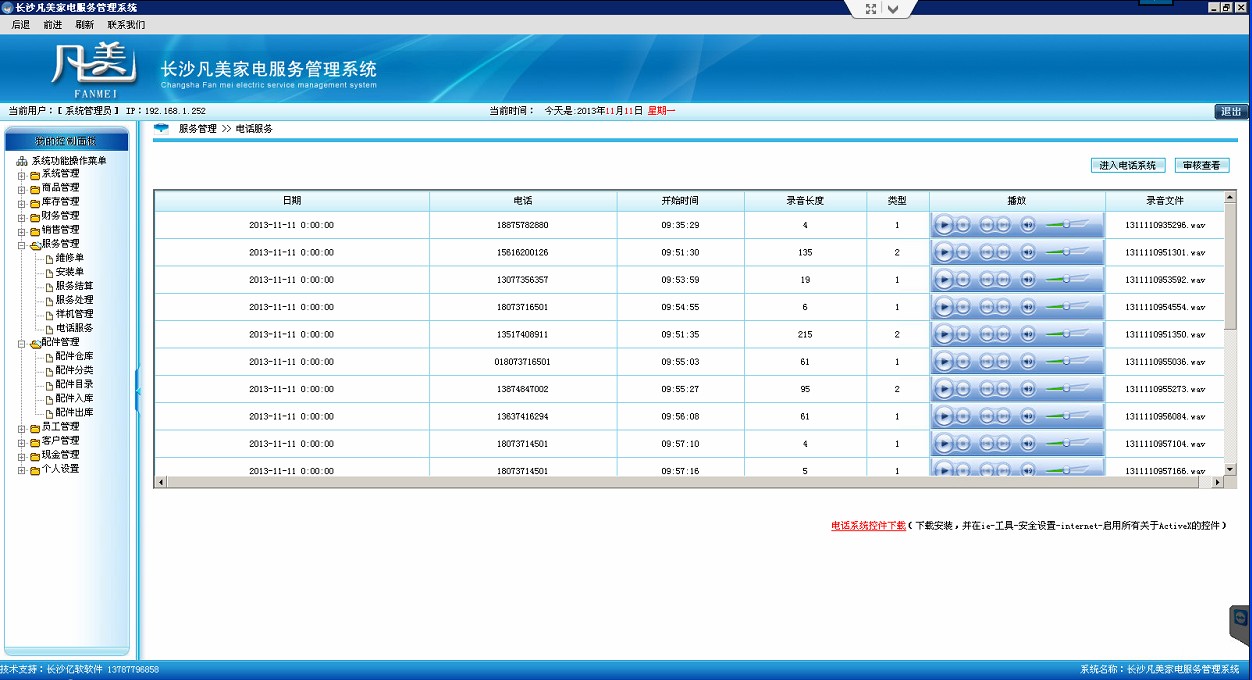
Task: Skip to next track in row 1311110951301.wav
Action: point(1003,252)
